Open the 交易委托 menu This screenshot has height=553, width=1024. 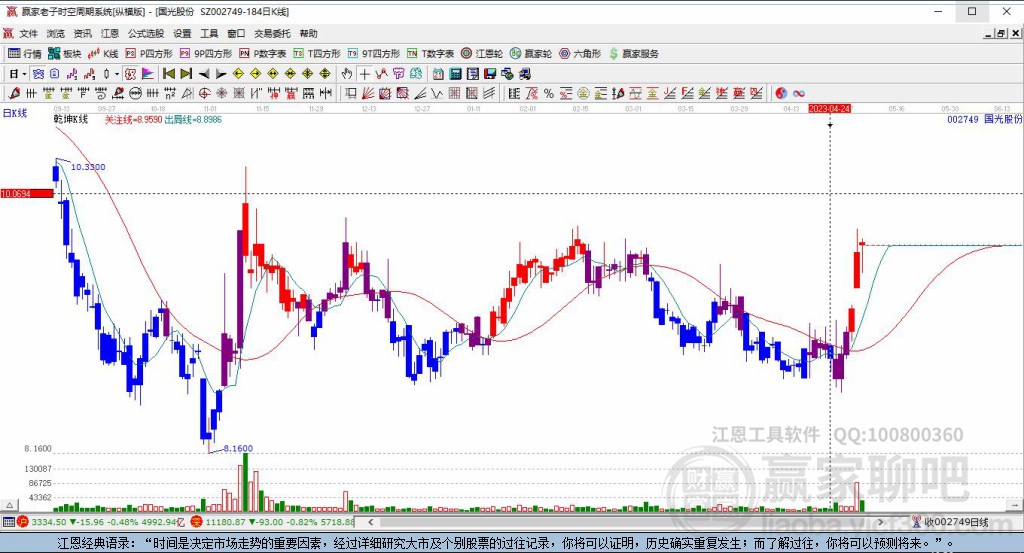pyautogui.click(x=272, y=33)
